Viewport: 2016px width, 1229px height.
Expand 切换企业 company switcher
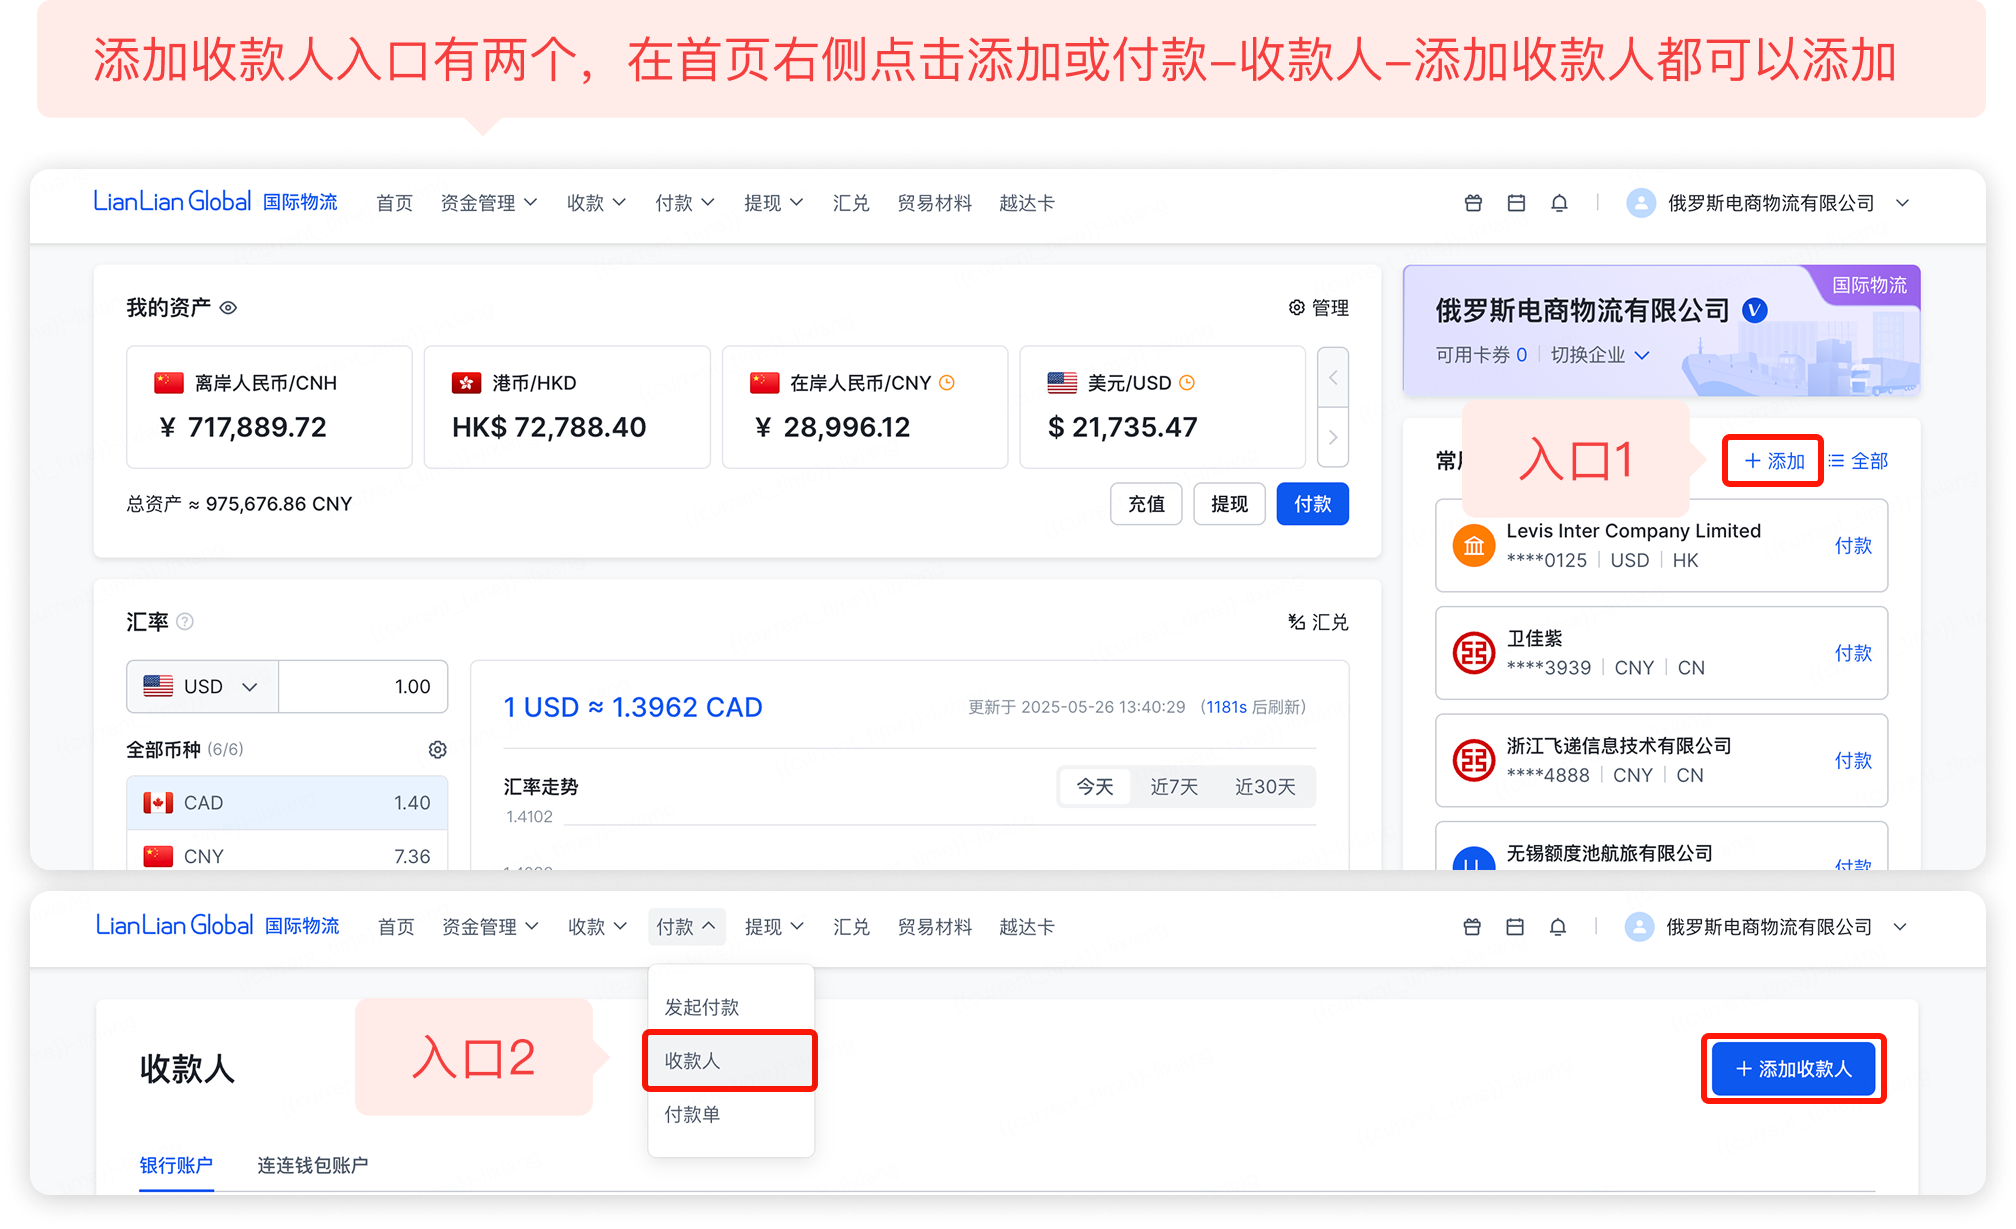(x=1599, y=355)
